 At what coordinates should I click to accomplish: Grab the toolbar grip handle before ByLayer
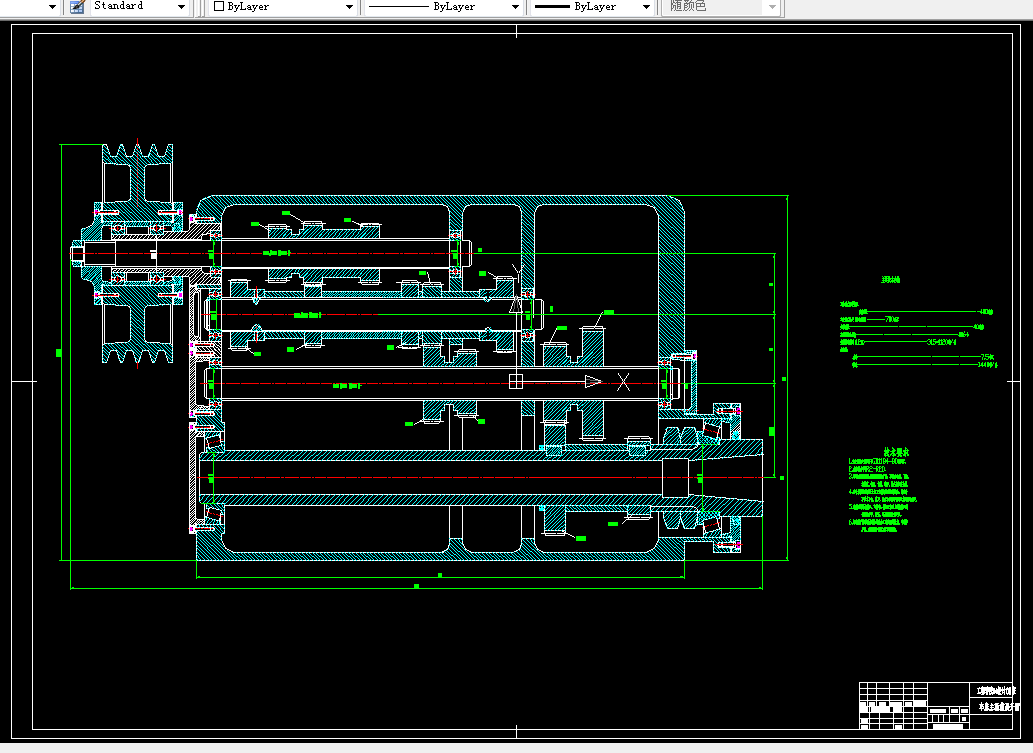(x=200, y=7)
